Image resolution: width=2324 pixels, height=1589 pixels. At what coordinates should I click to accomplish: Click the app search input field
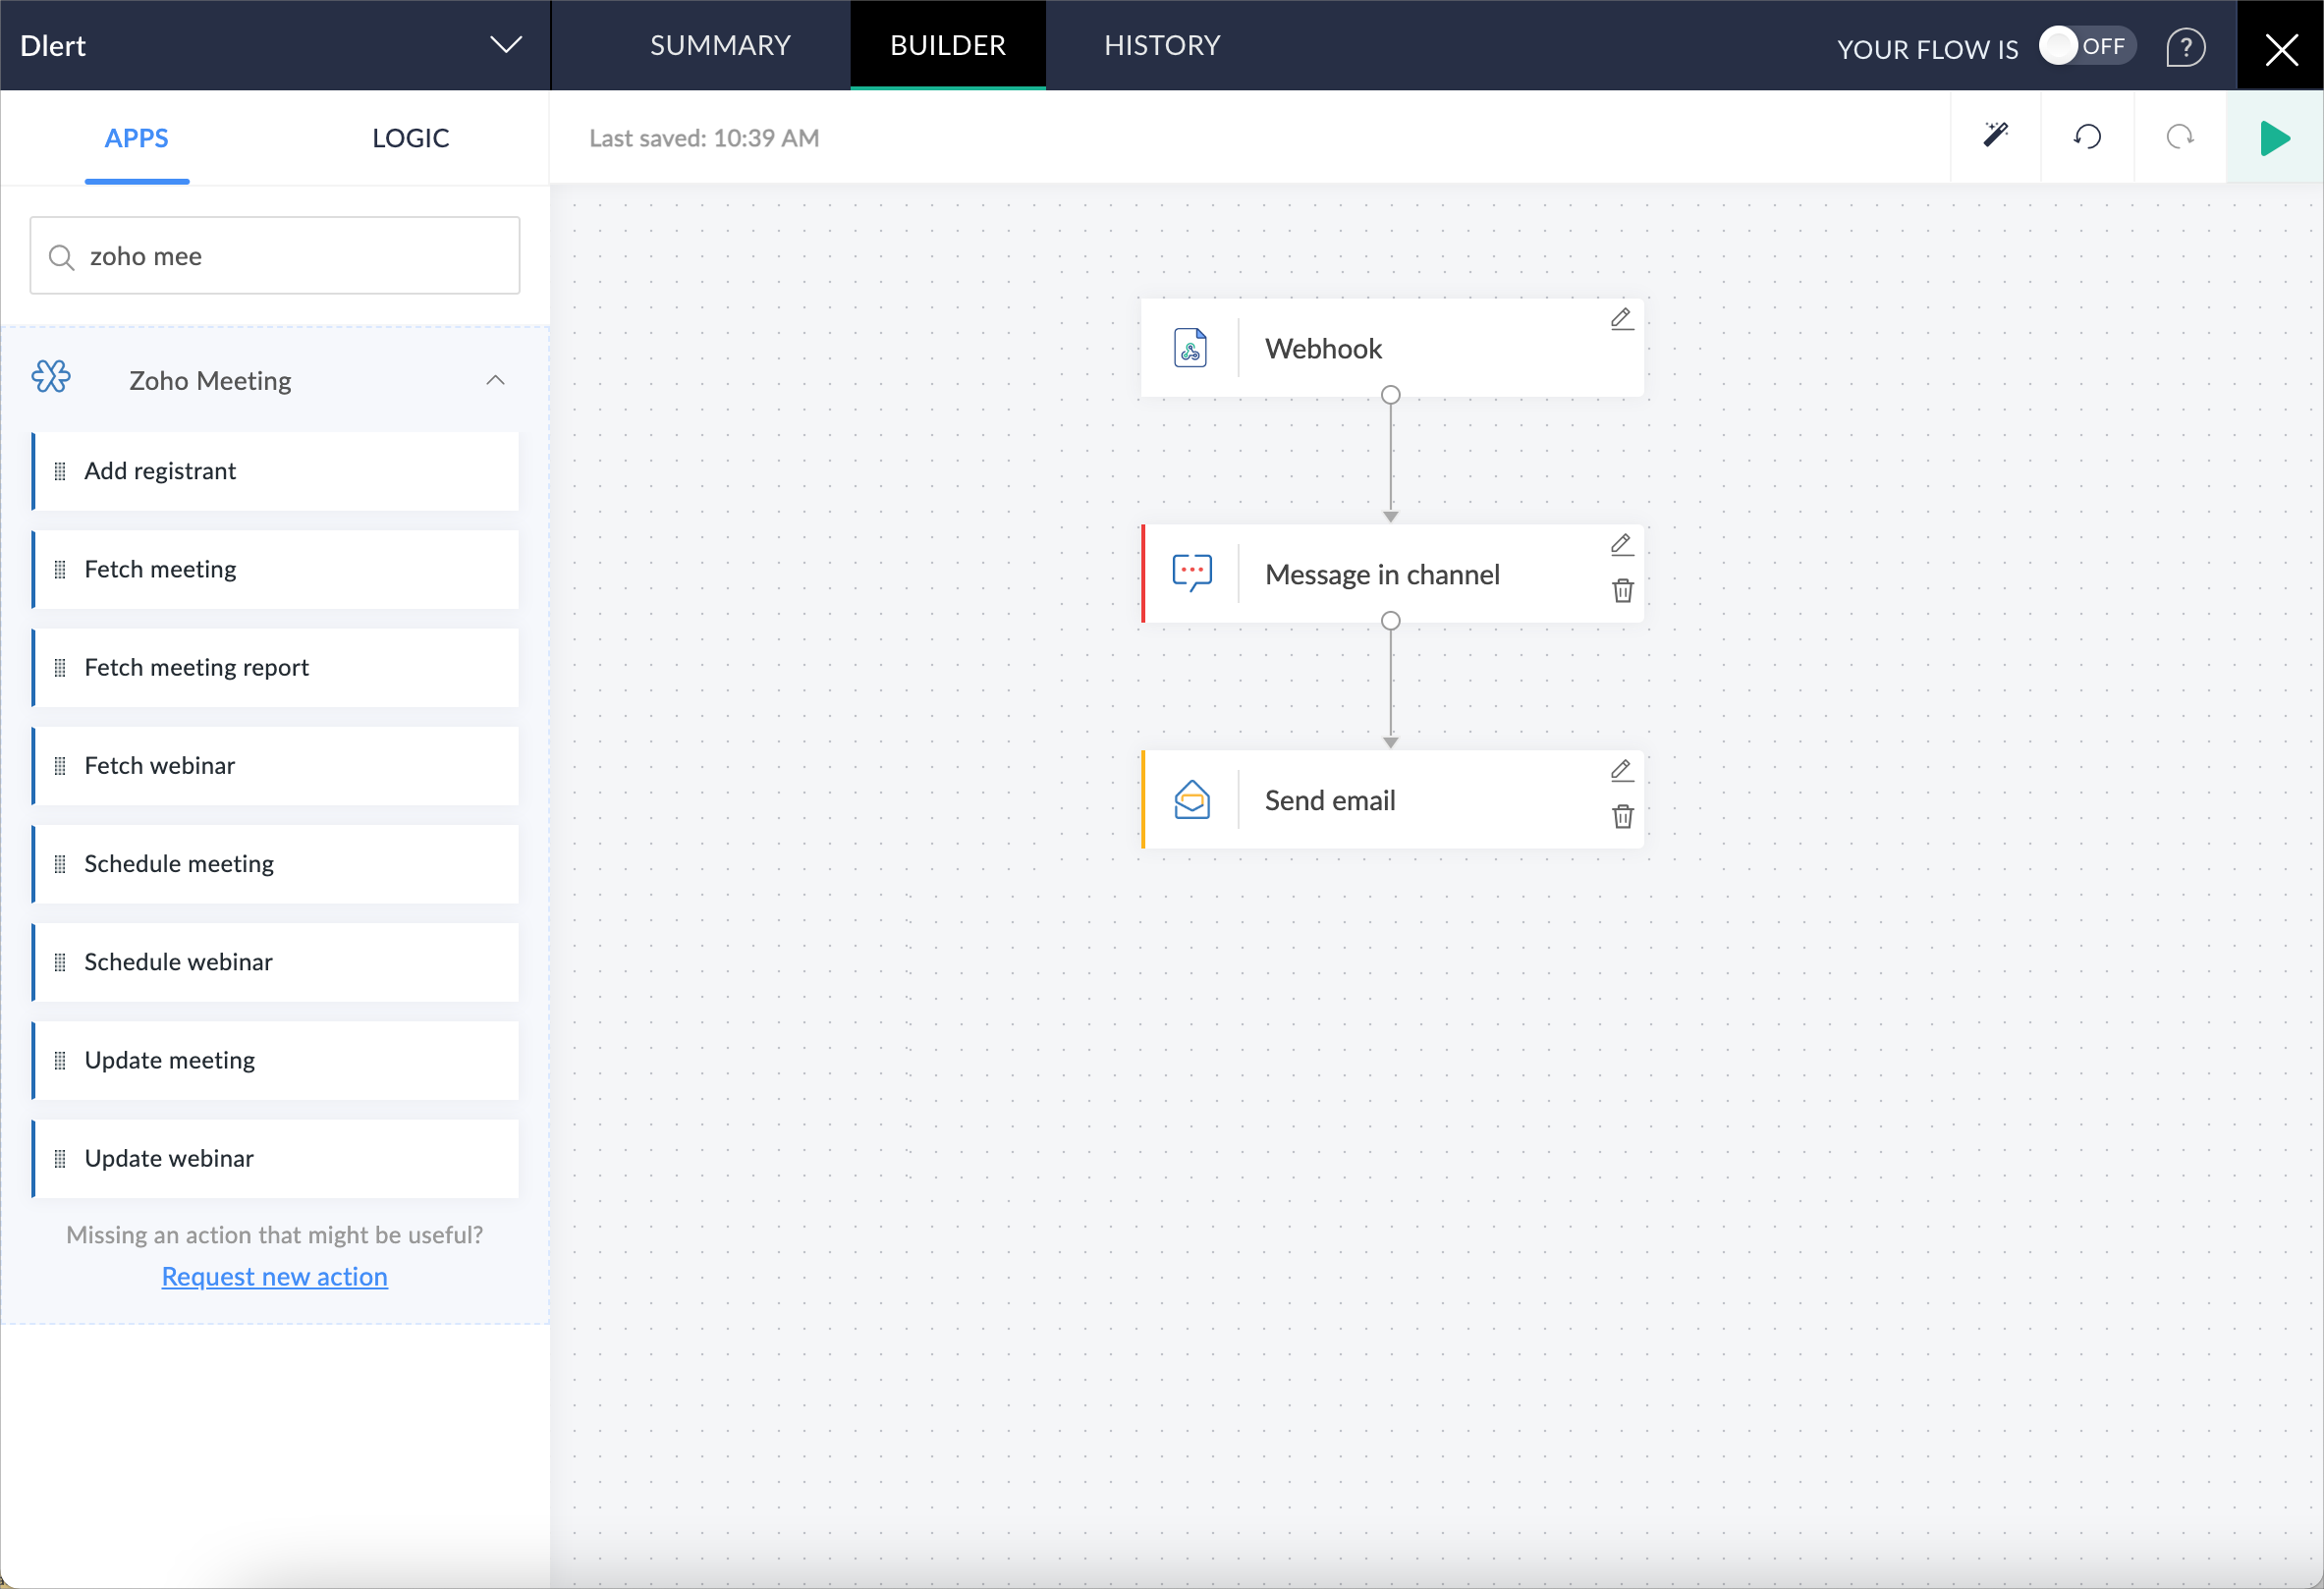(290, 256)
